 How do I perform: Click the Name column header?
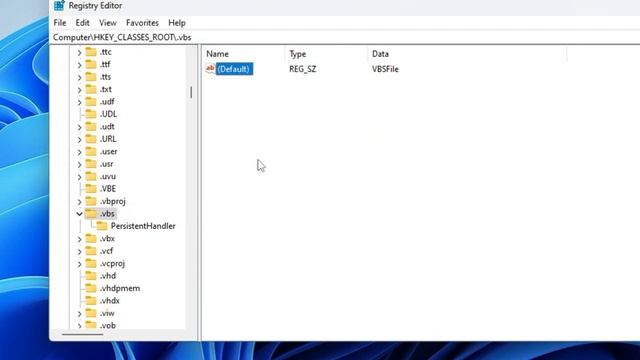click(x=244, y=54)
